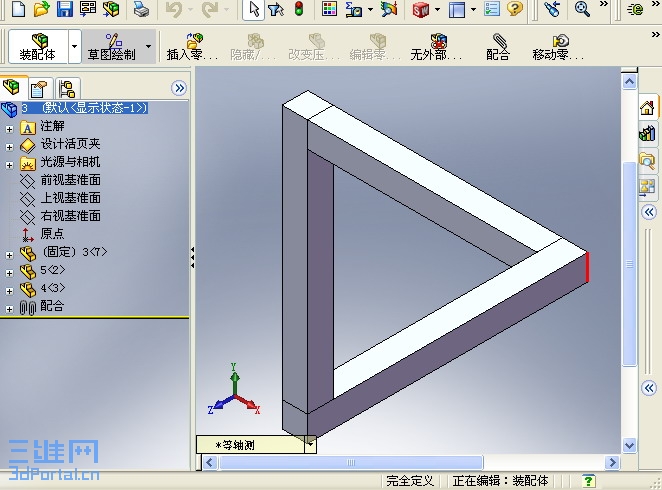The image size is (662, 490).
Task: Click the Help question mark icon
Action: 515,8
